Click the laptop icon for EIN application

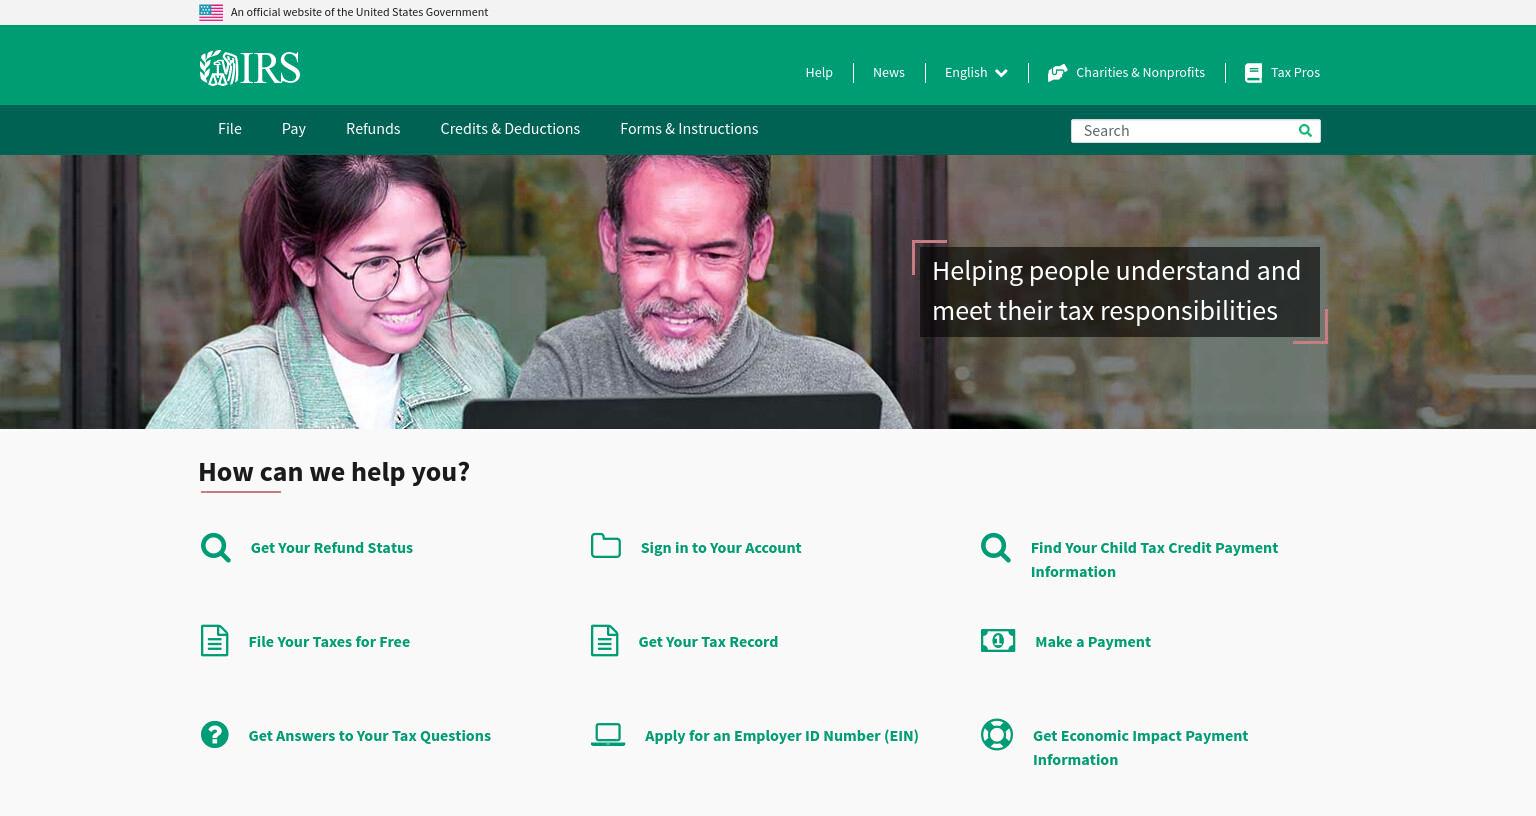tap(607, 735)
